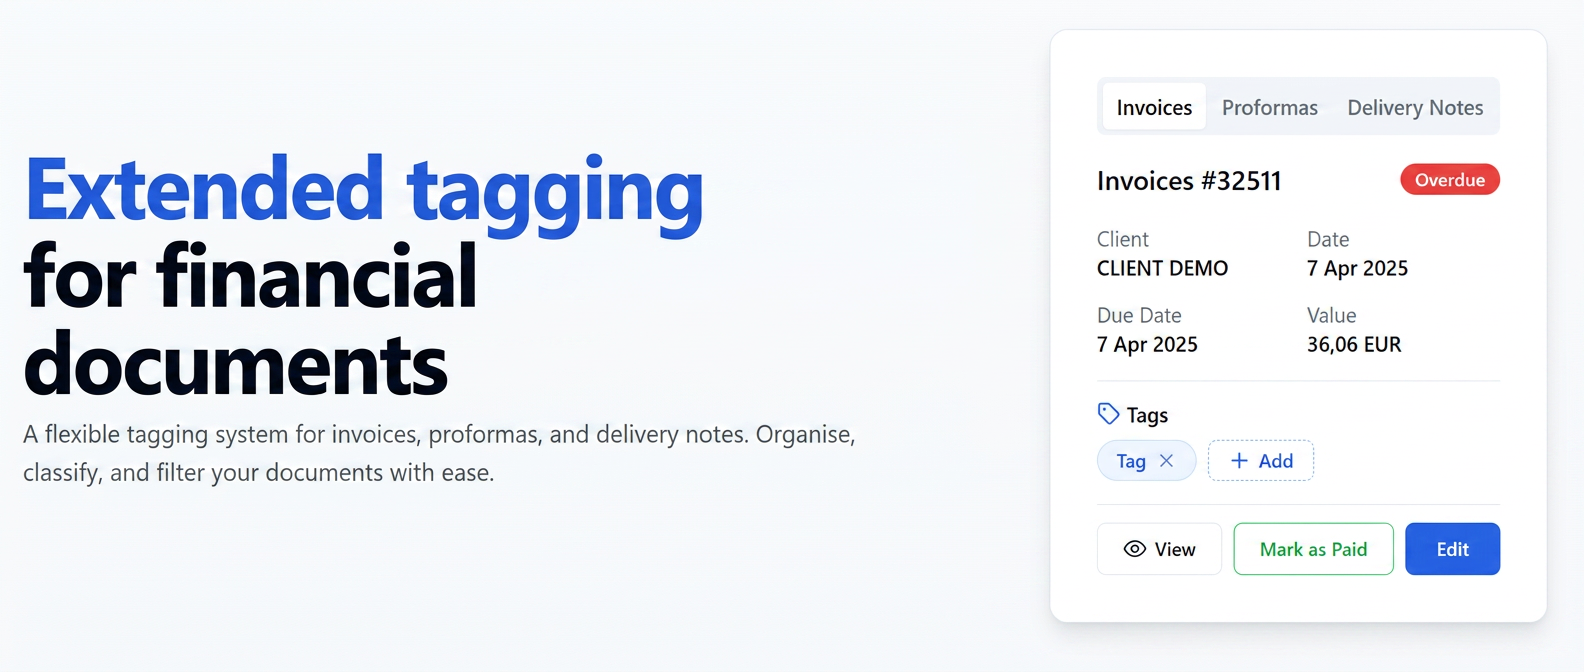
Task: Click the Due Date 7 Apr 2025
Action: 1147,344
